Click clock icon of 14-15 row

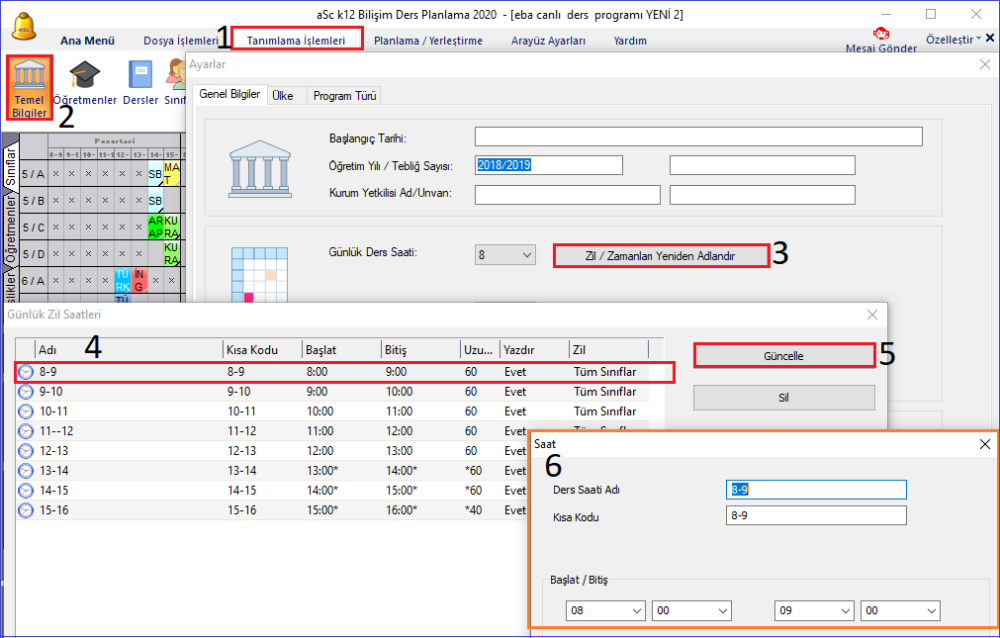(x=26, y=491)
